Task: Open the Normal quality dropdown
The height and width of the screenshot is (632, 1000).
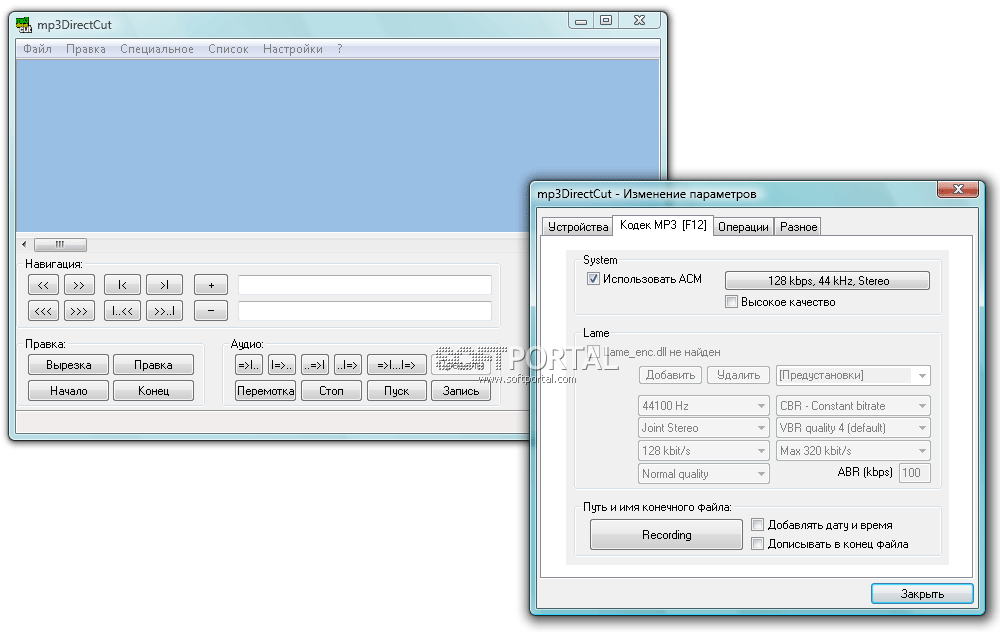Action: [x=704, y=474]
